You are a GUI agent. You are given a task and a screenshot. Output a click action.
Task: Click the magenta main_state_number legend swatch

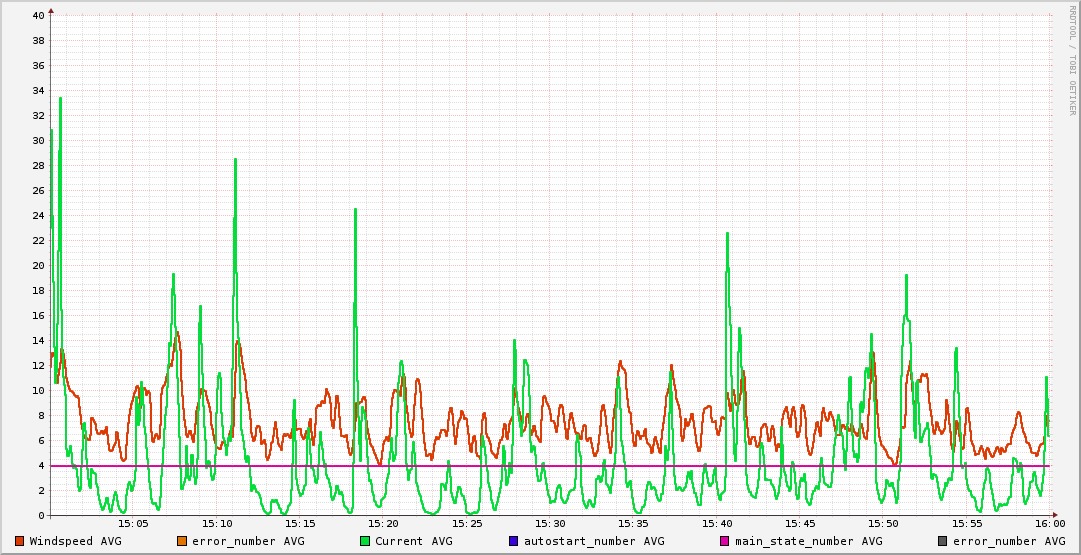[x=725, y=541]
